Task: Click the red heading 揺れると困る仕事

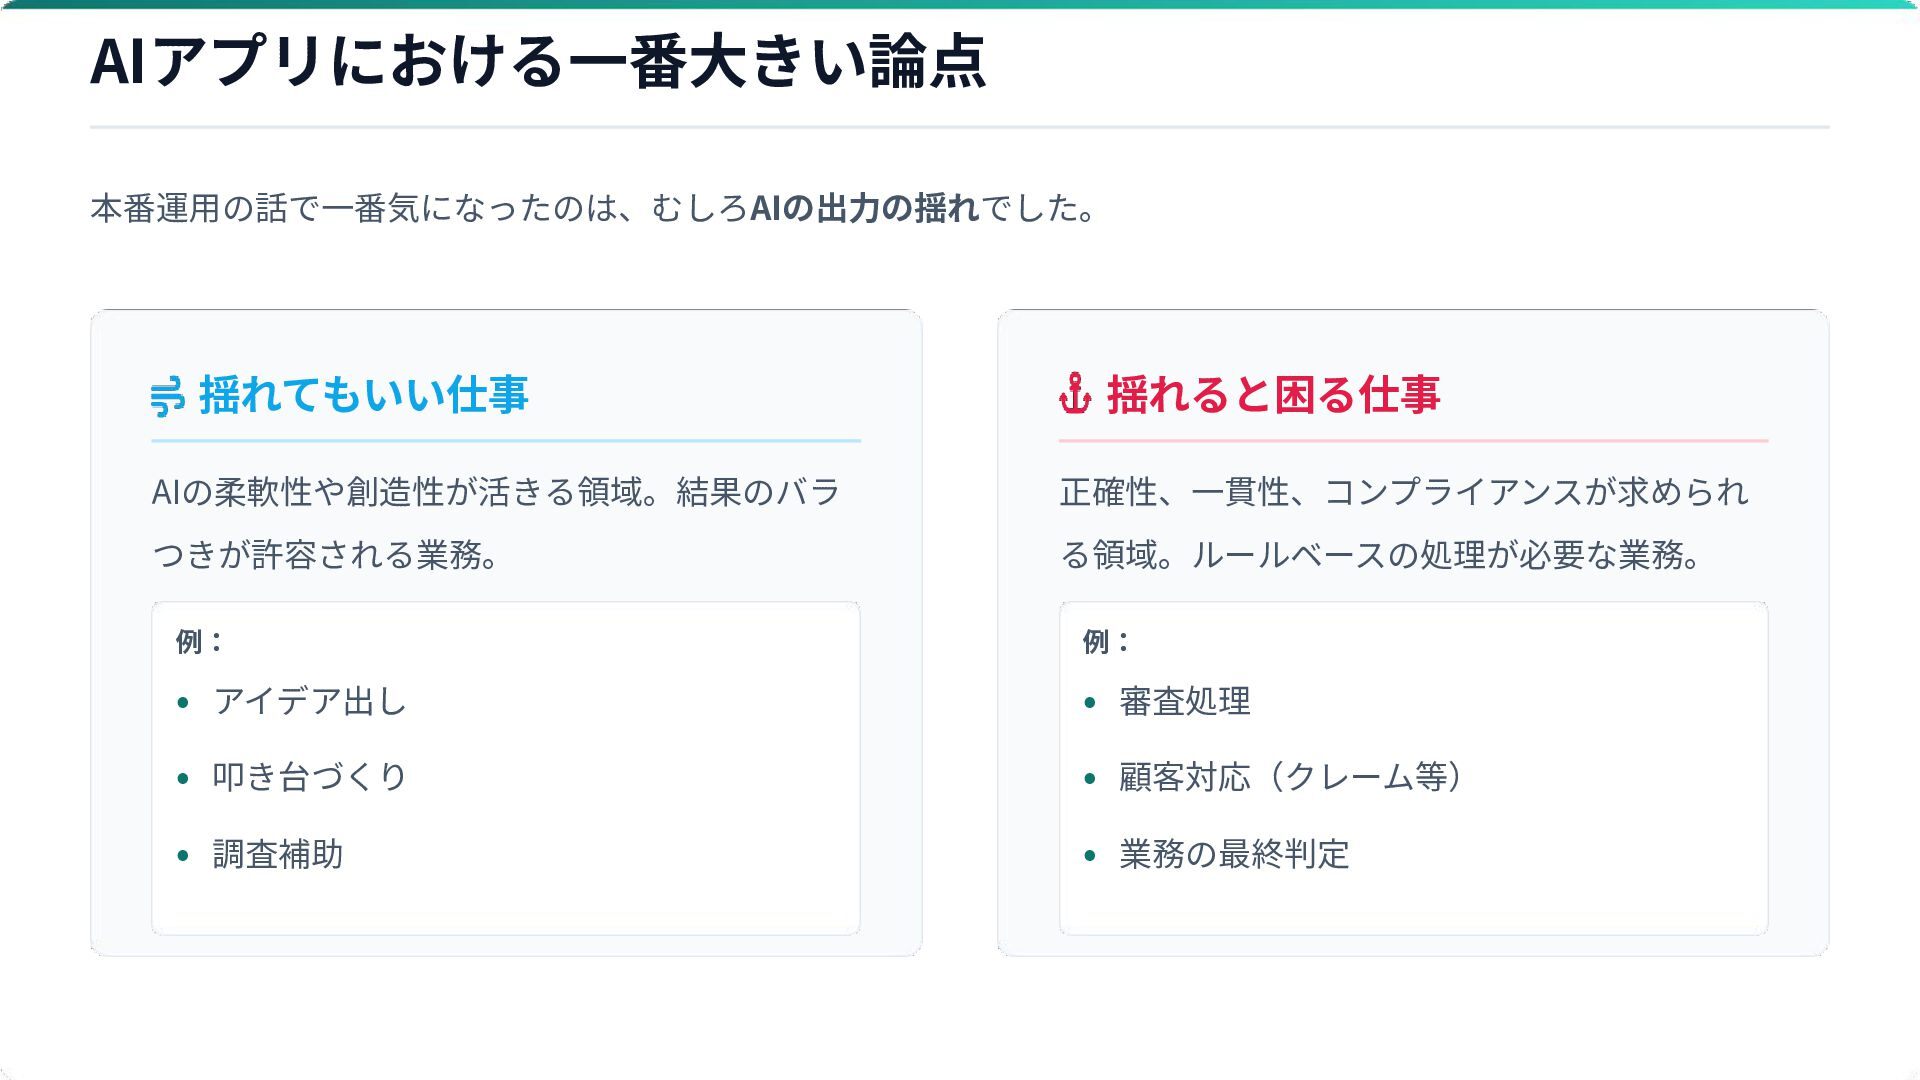Action: coord(1272,395)
